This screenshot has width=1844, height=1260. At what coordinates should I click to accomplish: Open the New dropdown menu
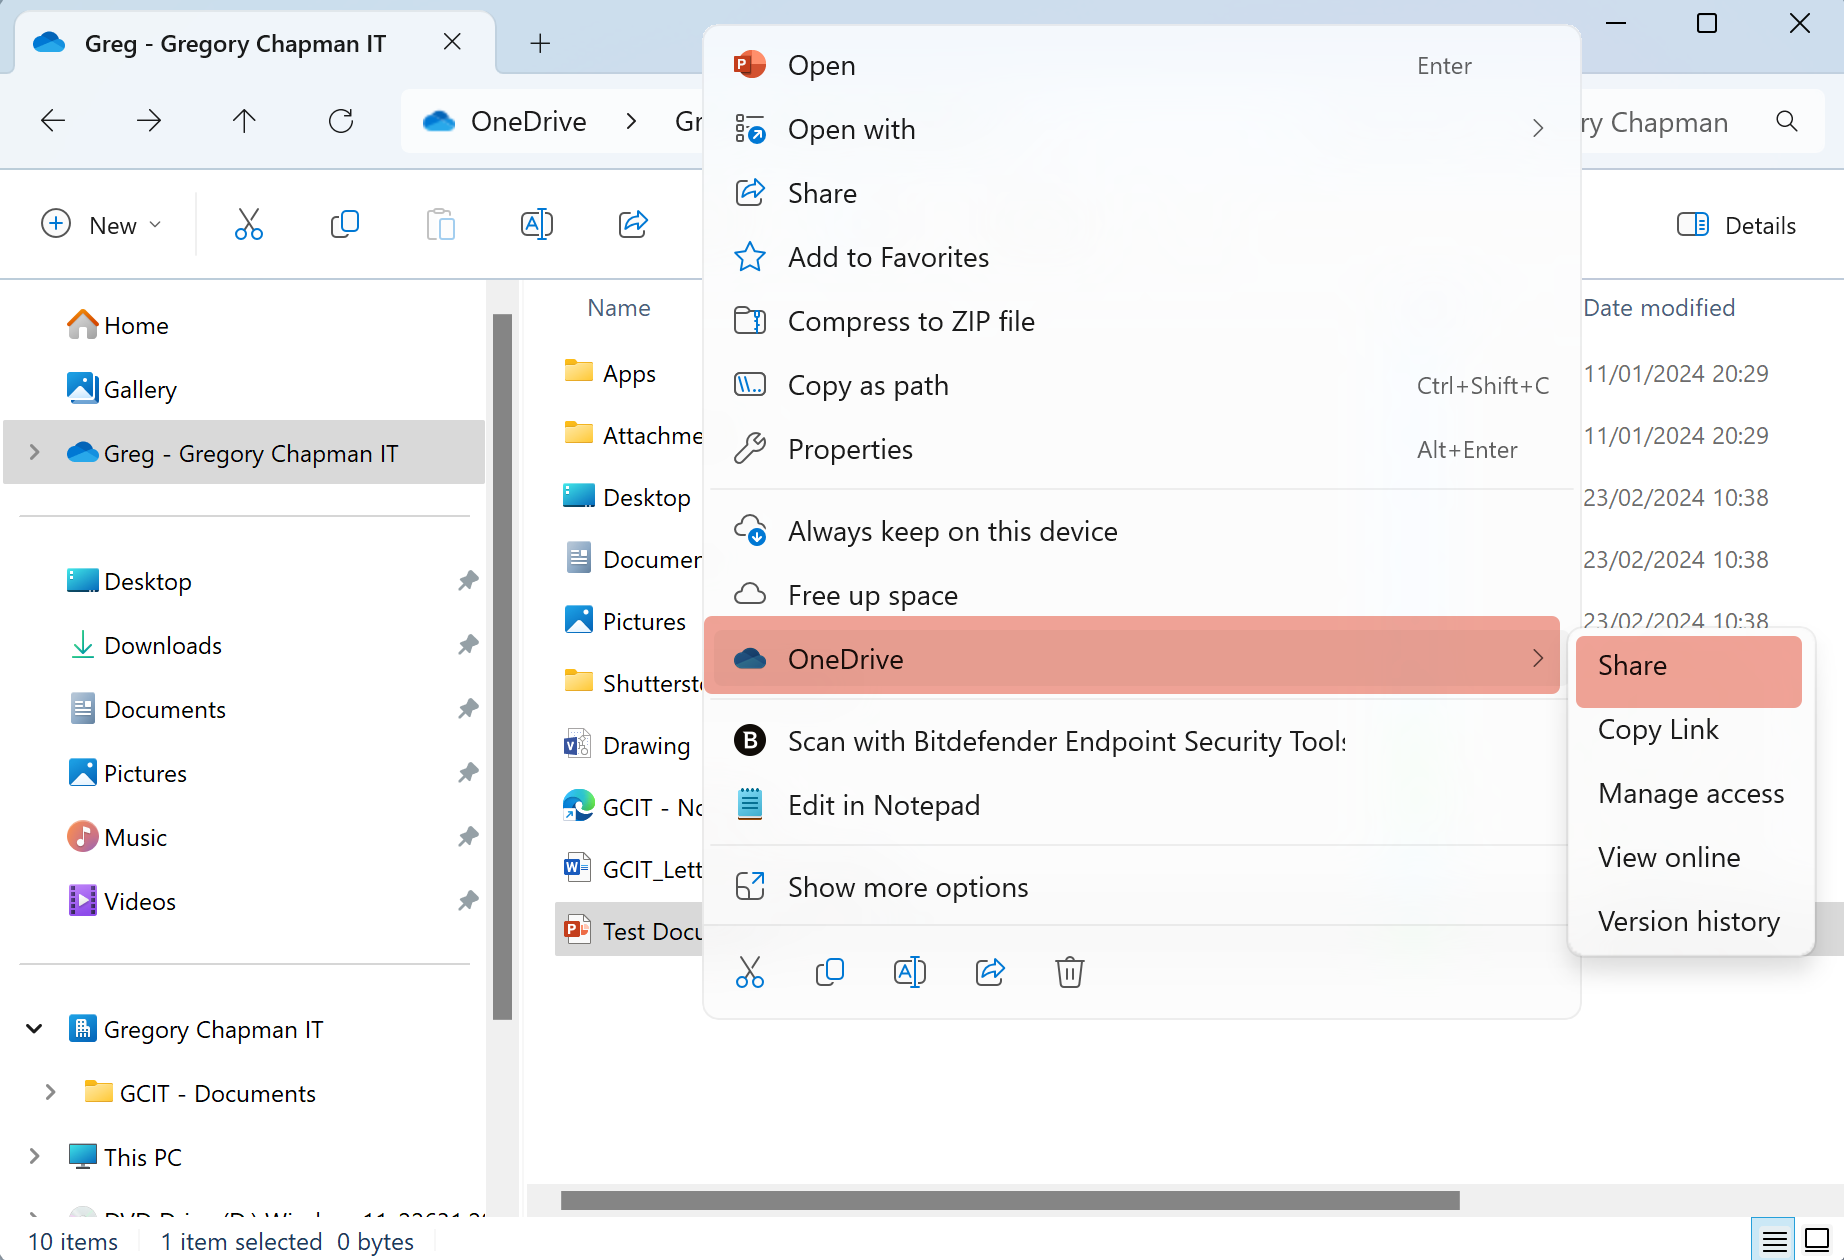[x=101, y=225]
